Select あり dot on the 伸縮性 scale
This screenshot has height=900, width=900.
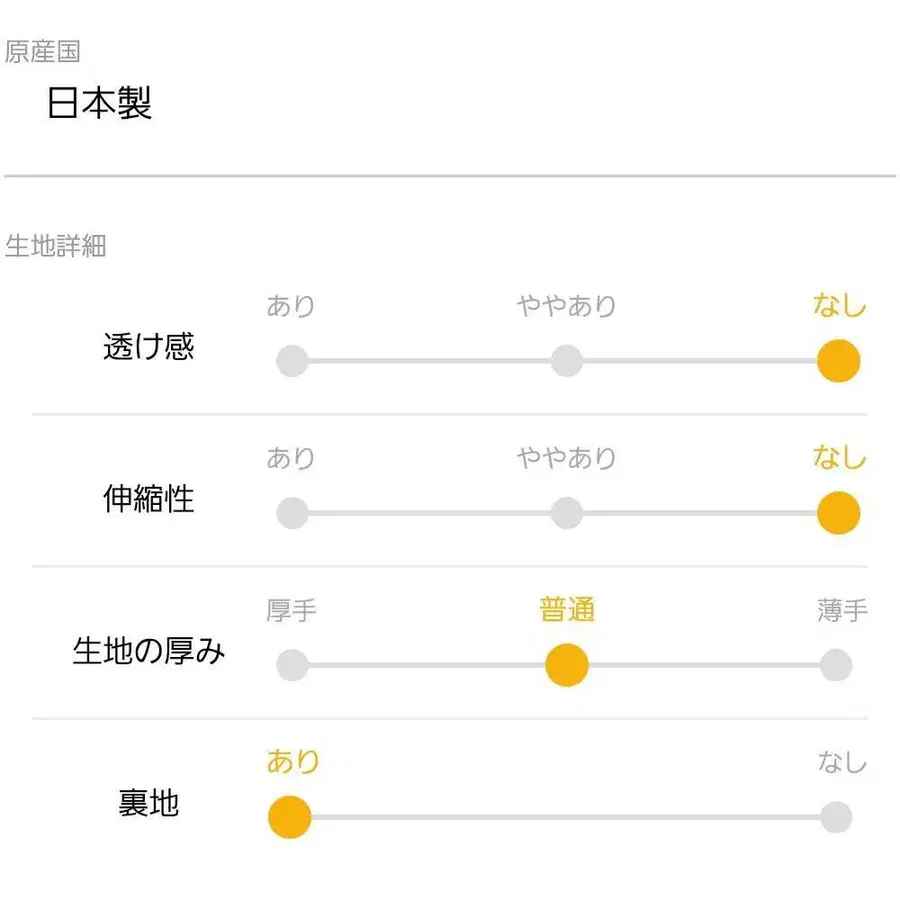[x=291, y=511]
